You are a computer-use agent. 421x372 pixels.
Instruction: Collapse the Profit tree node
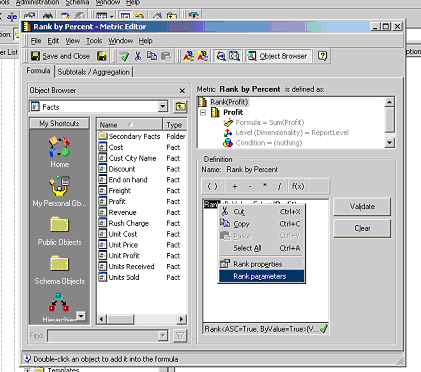tap(203, 112)
